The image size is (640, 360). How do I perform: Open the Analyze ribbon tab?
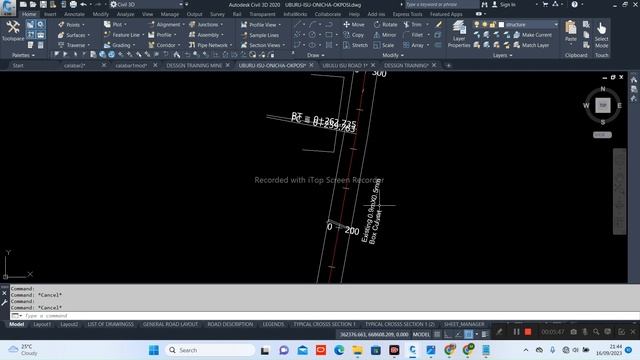(125, 14)
